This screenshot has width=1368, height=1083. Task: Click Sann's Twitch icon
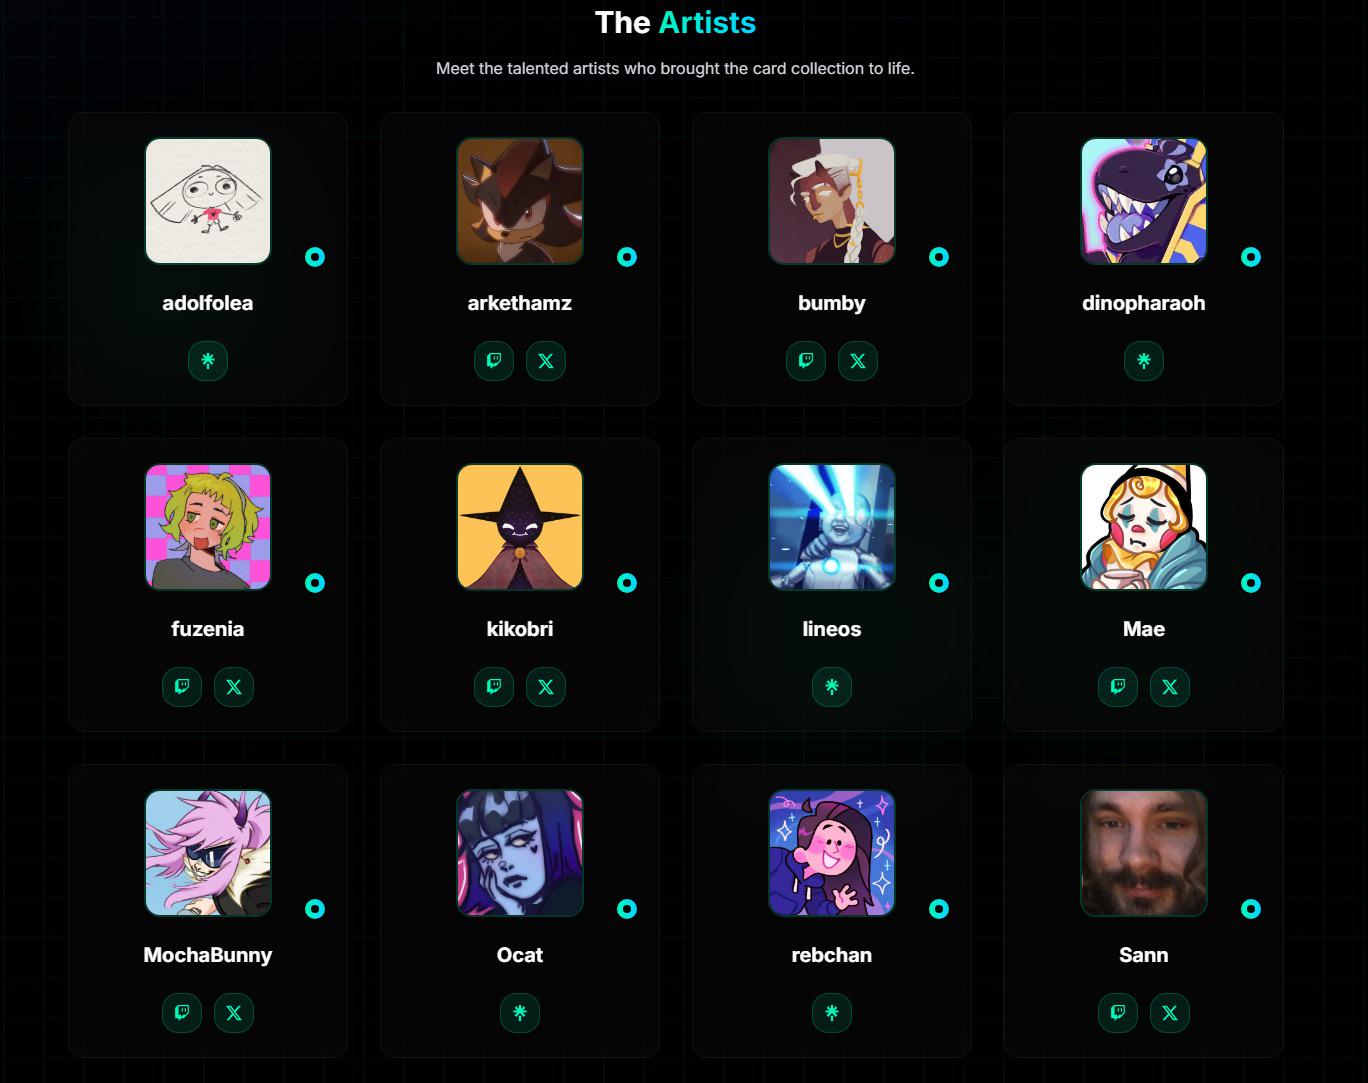click(x=1118, y=1013)
